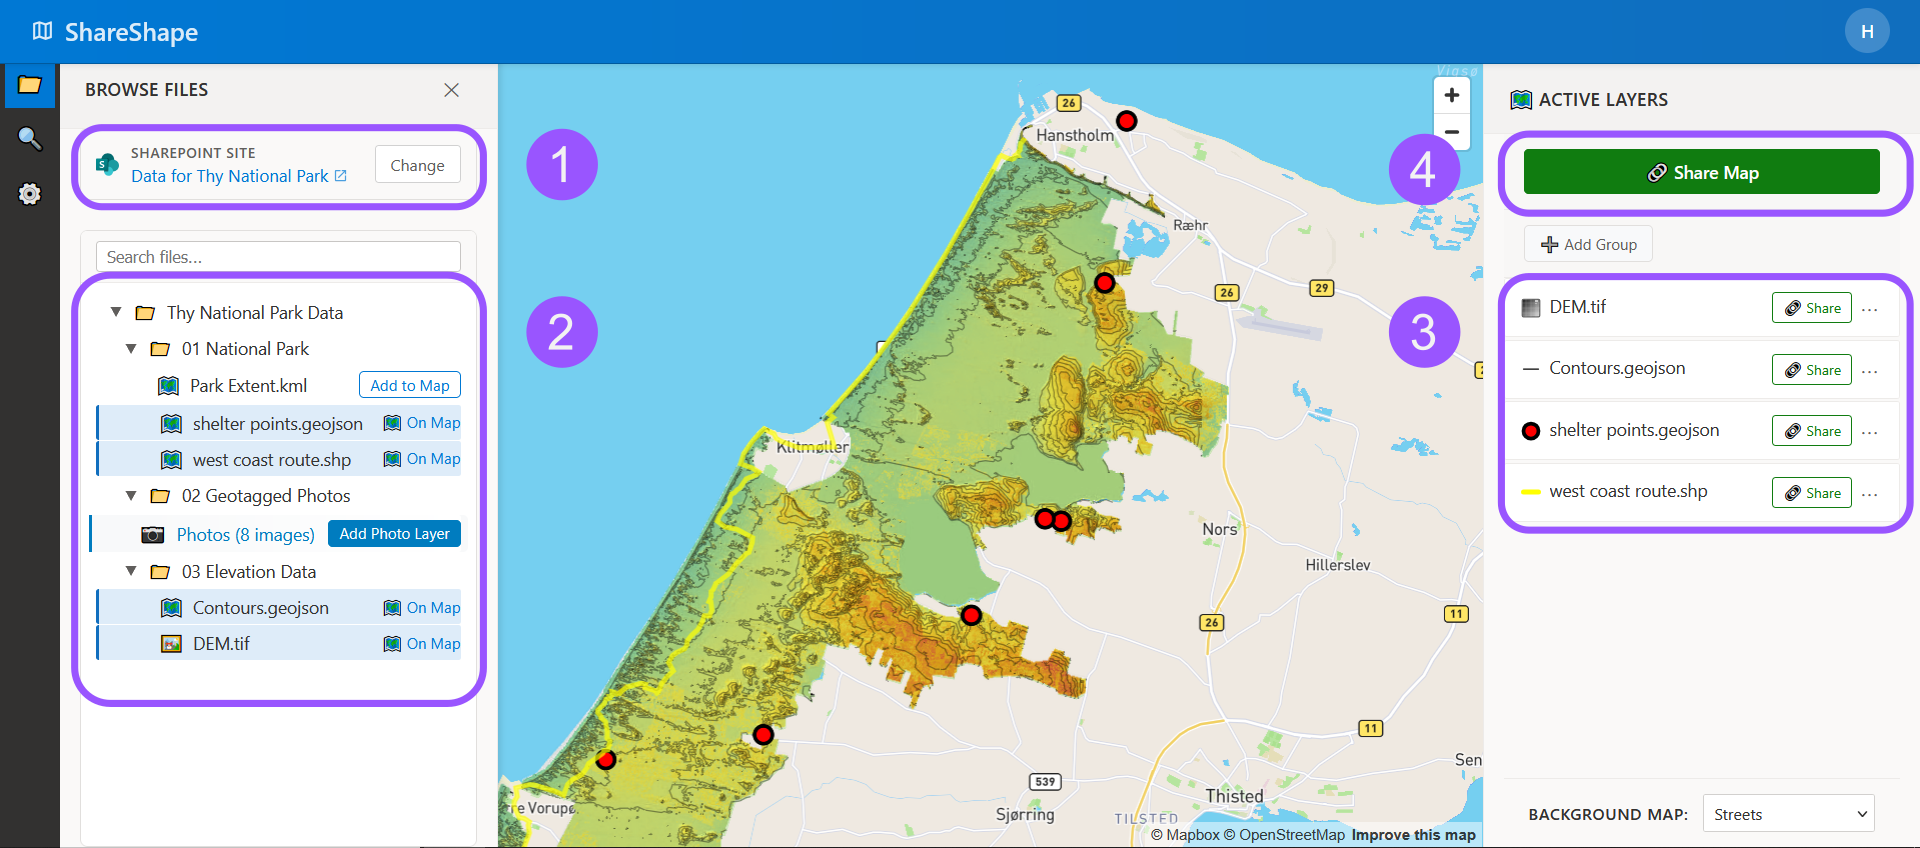The height and width of the screenshot is (848, 1920).
Task: Toggle shelter points.geojson On Map status
Action: [x=422, y=423]
